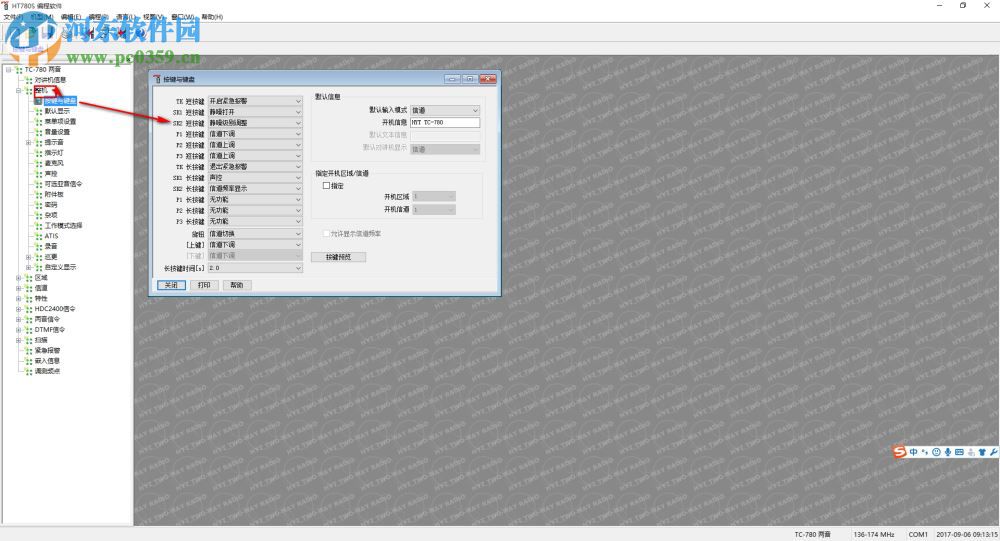The height and width of the screenshot is (541, 1000).
Task: Open Sogou emoji smiley icon
Action: pyautogui.click(x=936, y=452)
